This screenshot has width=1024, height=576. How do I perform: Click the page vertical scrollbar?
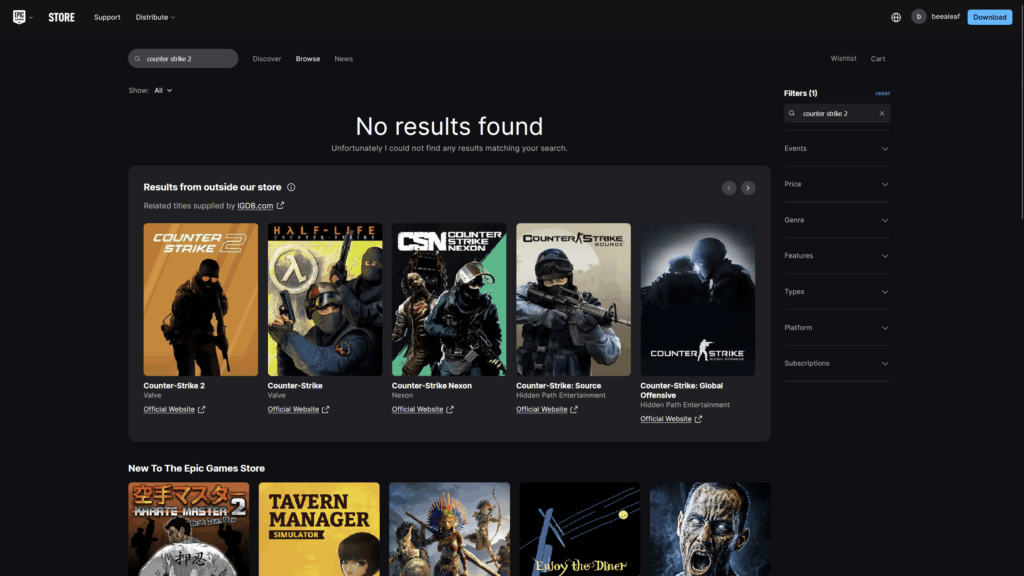point(1021,111)
